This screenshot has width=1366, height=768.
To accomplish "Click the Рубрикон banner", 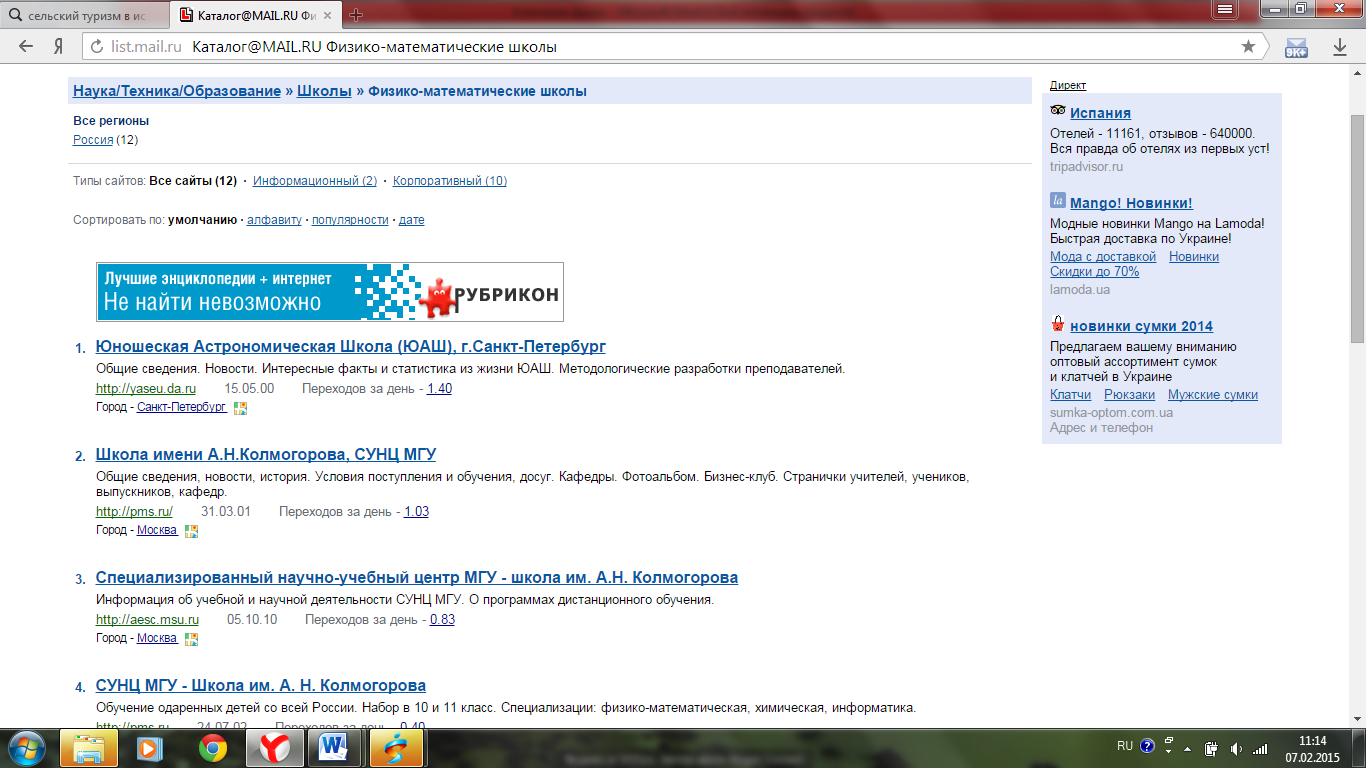I will pyautogui.click(x=330, y=292).
